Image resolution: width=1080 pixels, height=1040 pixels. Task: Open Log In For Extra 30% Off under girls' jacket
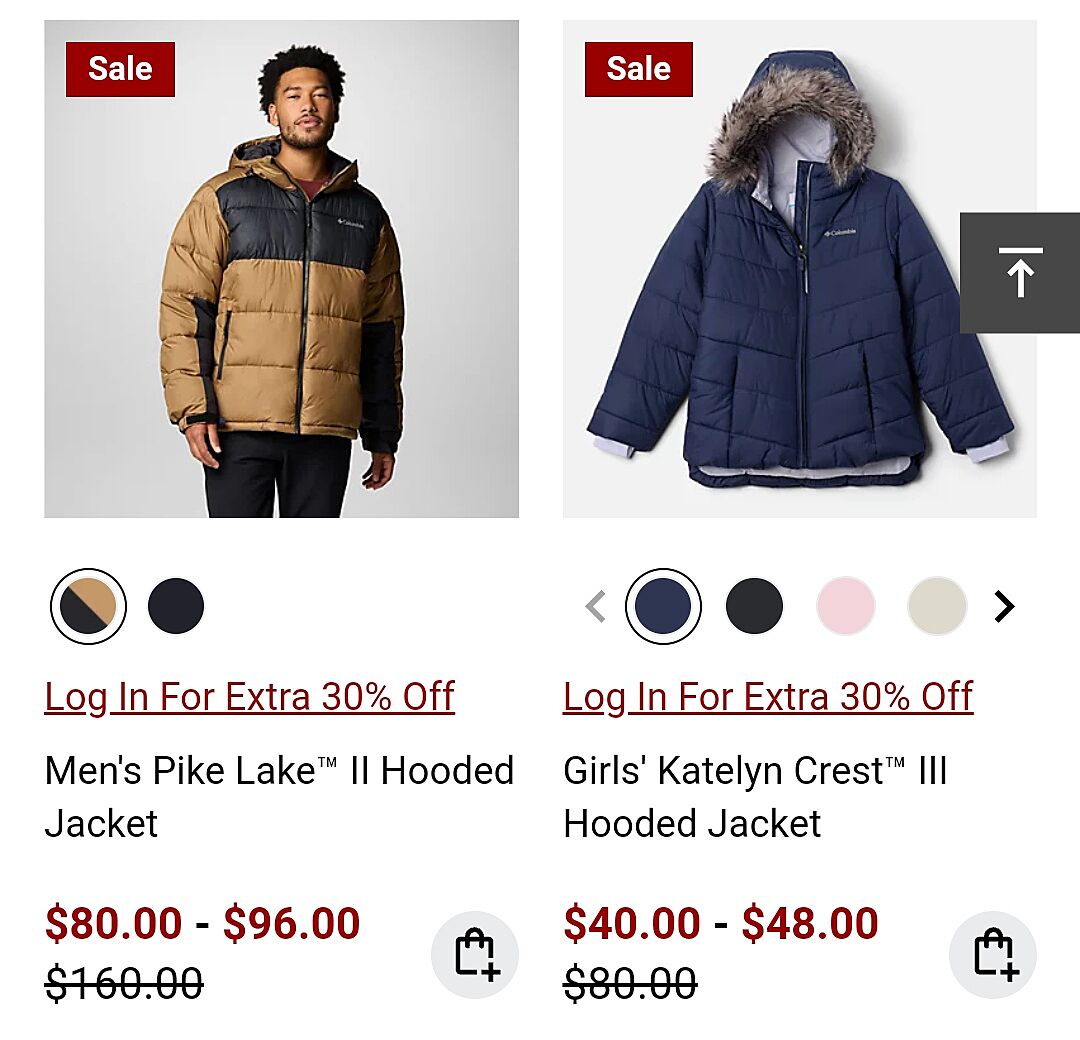click(768, 696)
